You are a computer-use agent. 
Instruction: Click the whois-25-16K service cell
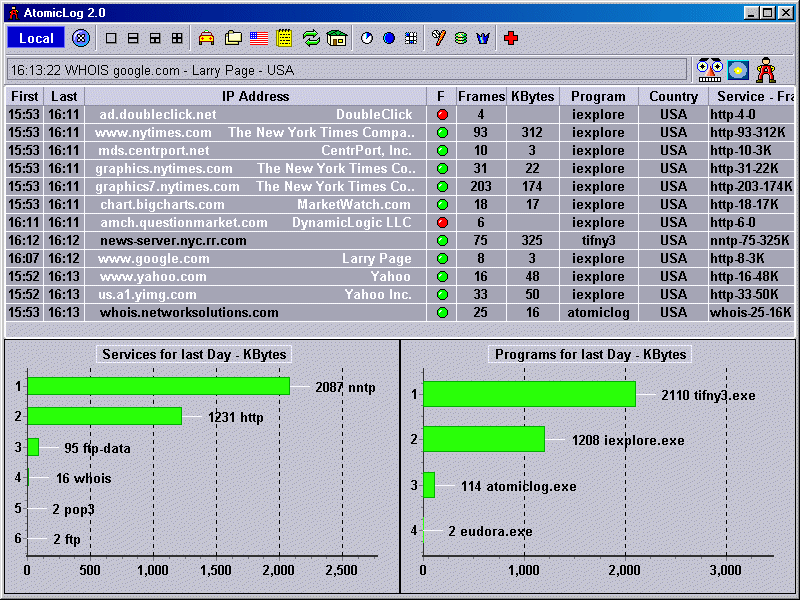pyautogui.click(x=751, y=312)
